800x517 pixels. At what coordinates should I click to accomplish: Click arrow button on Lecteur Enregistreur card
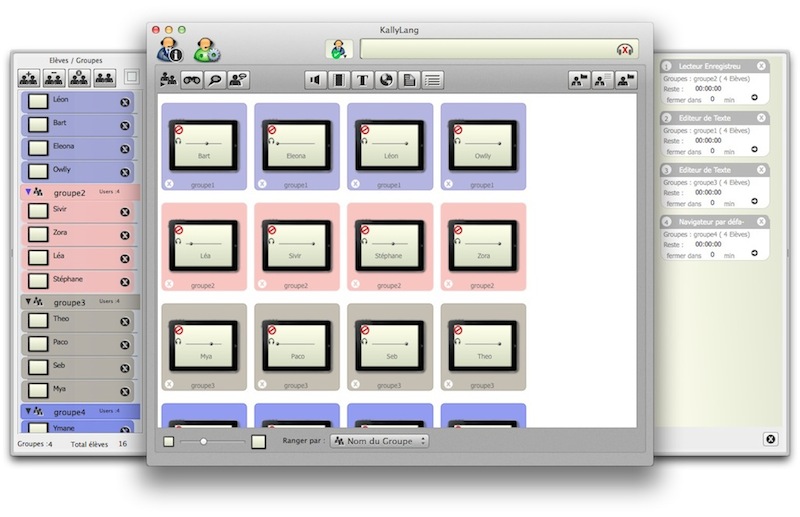pyautogui.click(x=755, y=97)
